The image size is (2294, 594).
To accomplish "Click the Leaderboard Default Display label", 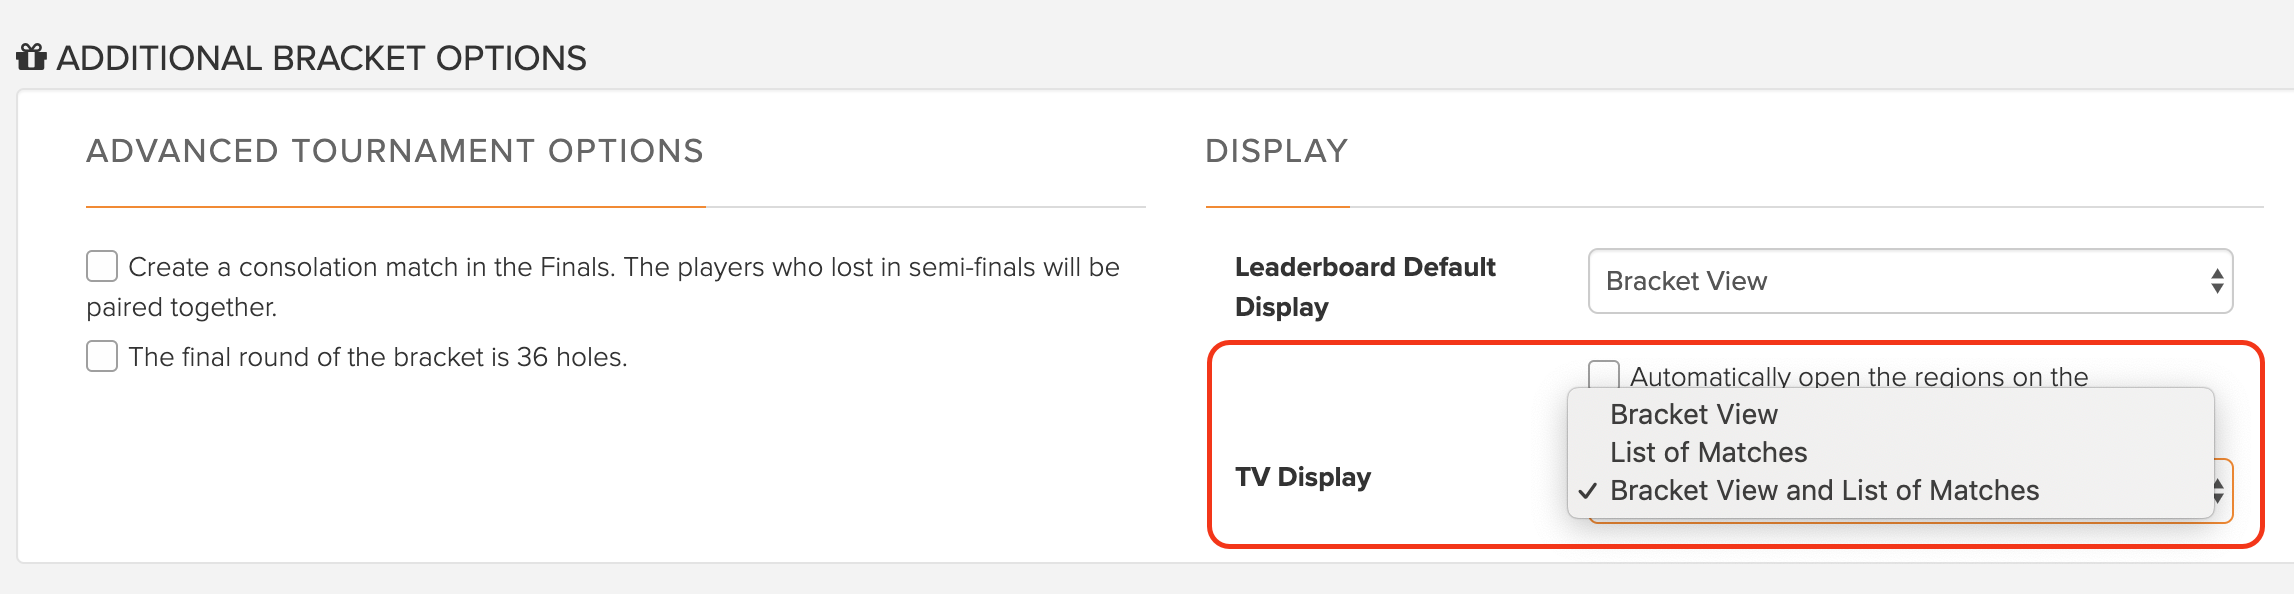I will pyautogui.click(x=1365, y=287).
